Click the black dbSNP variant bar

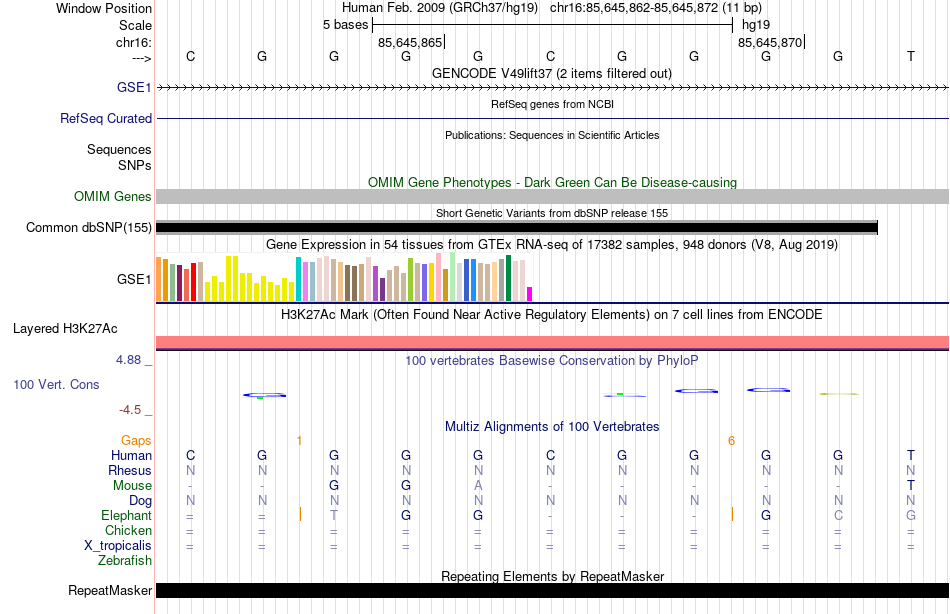[x=517, y=228]
